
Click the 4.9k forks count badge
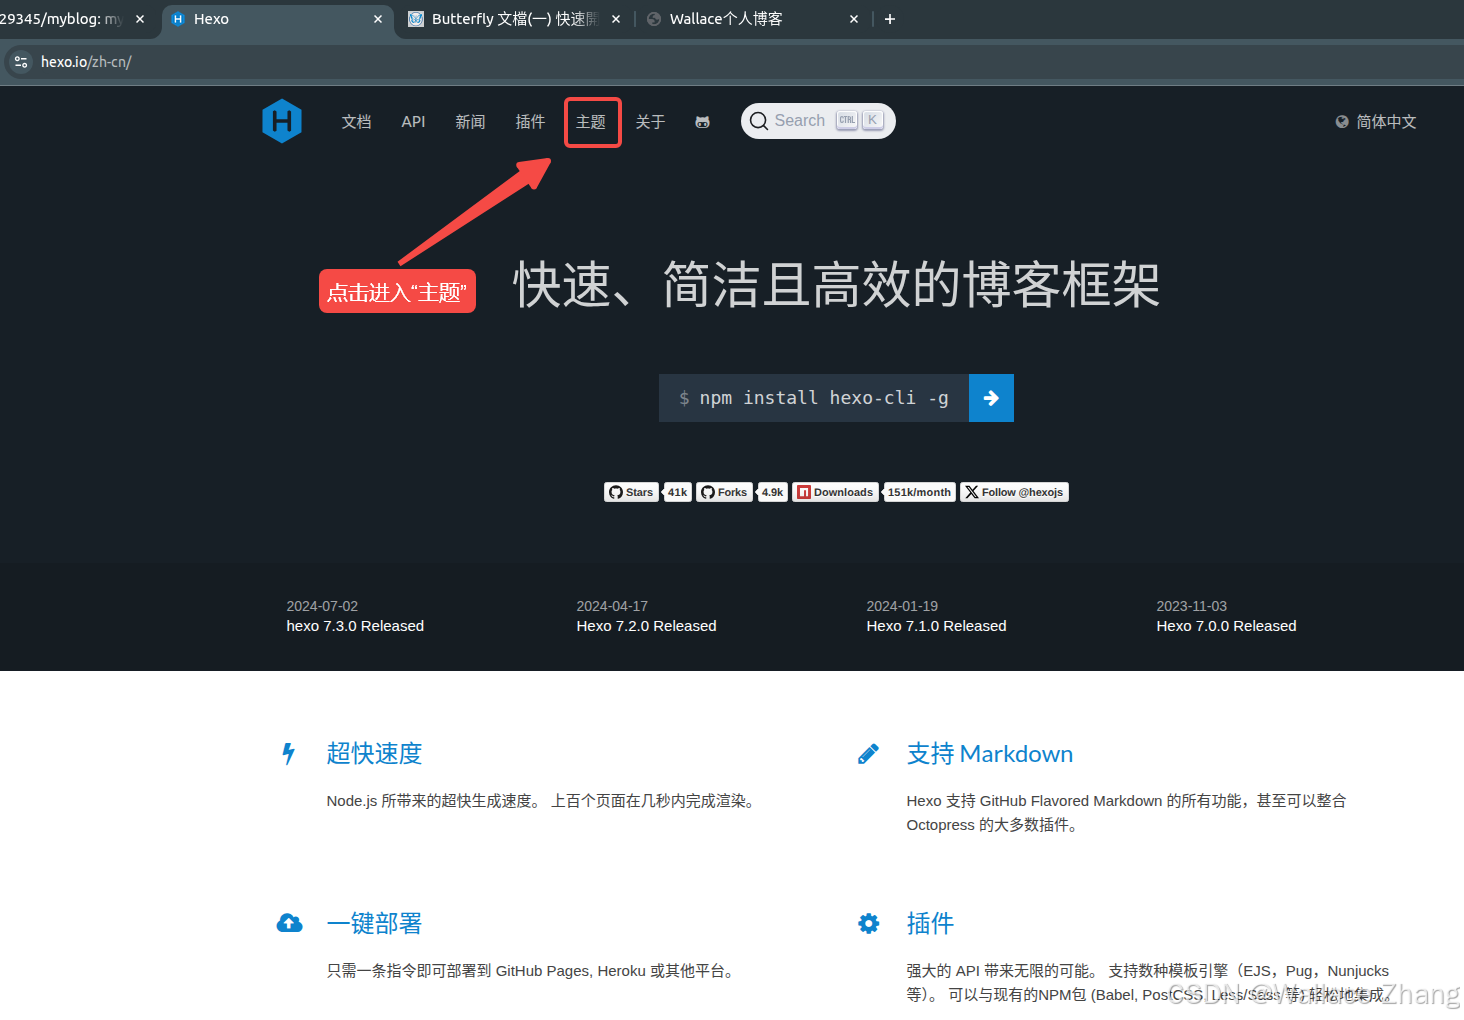click(x=772, y=492)
